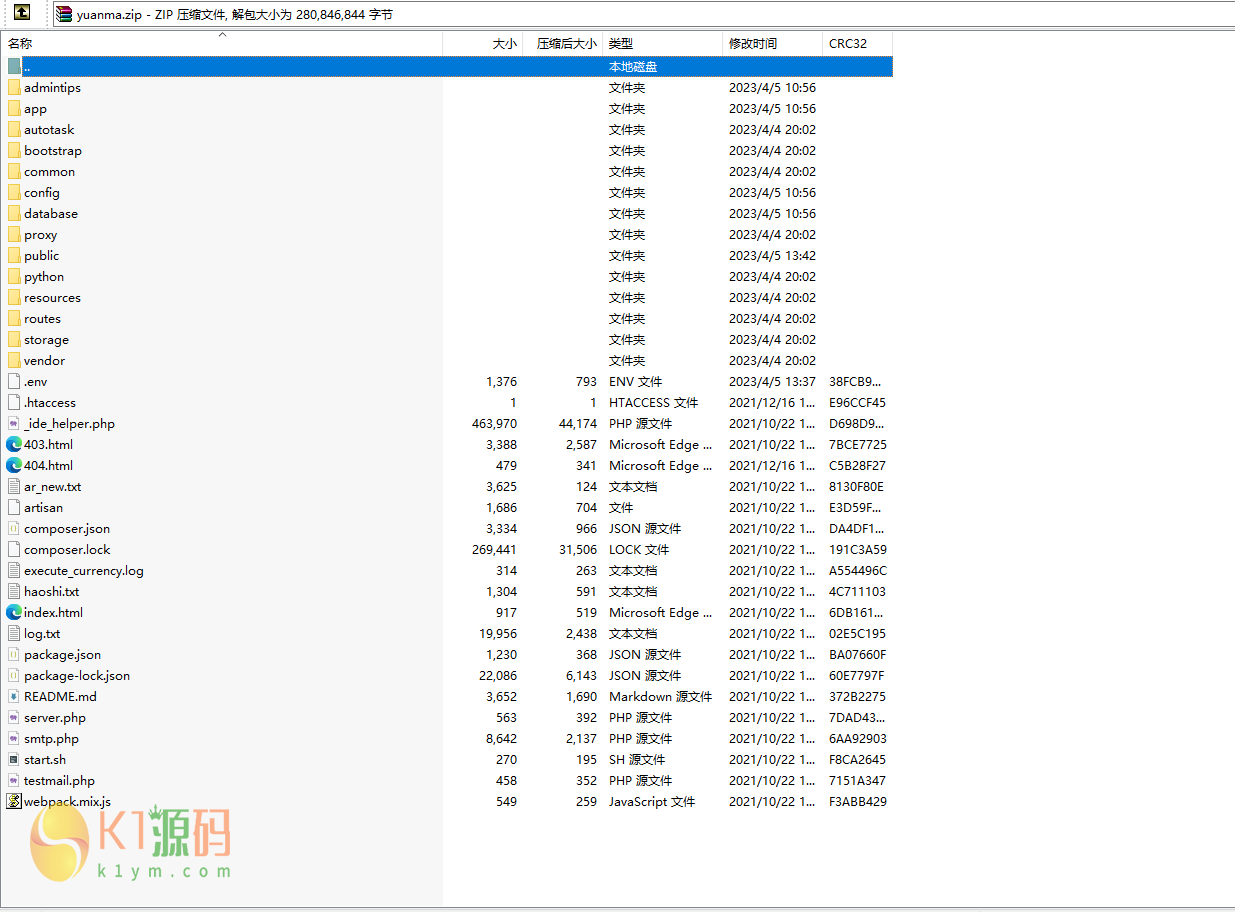Click the script icon of webpack.mix.js

click(x=14, y=801)
